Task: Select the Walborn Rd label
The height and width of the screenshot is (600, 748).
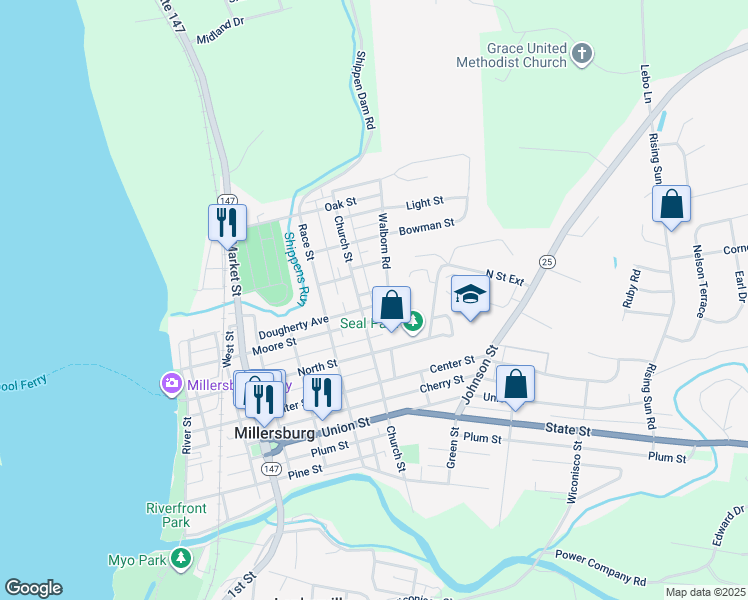Action: click(384, 241)
